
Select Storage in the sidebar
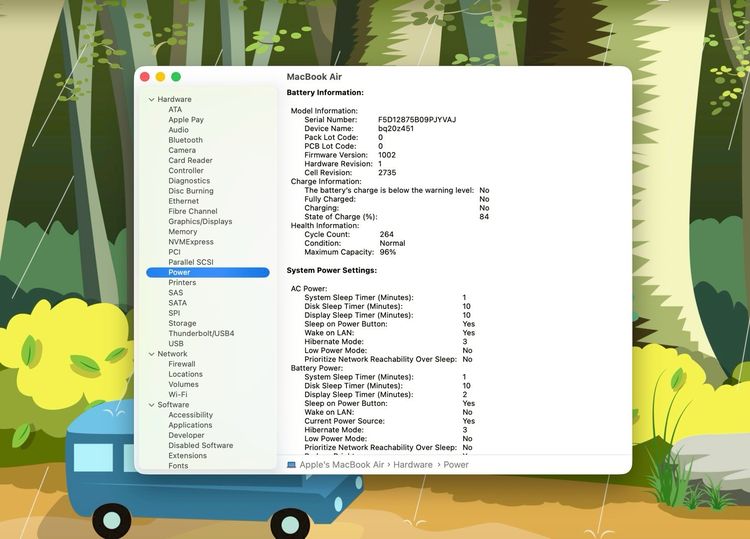[x=182, y=323]
